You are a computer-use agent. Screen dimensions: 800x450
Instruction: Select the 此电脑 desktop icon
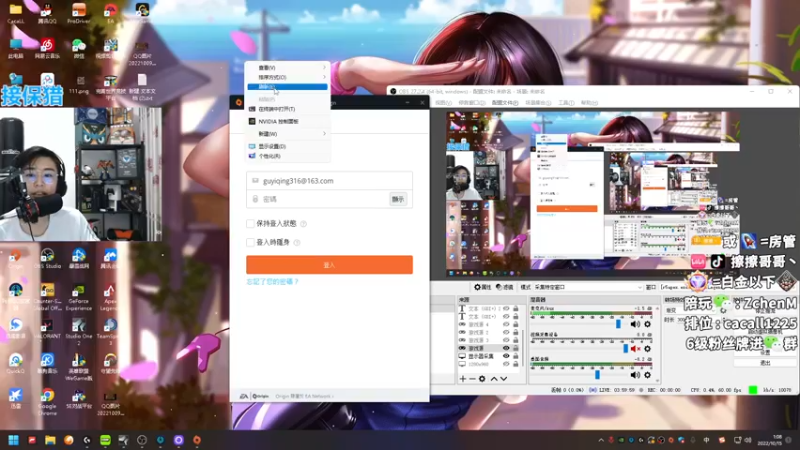click(15, 48)
